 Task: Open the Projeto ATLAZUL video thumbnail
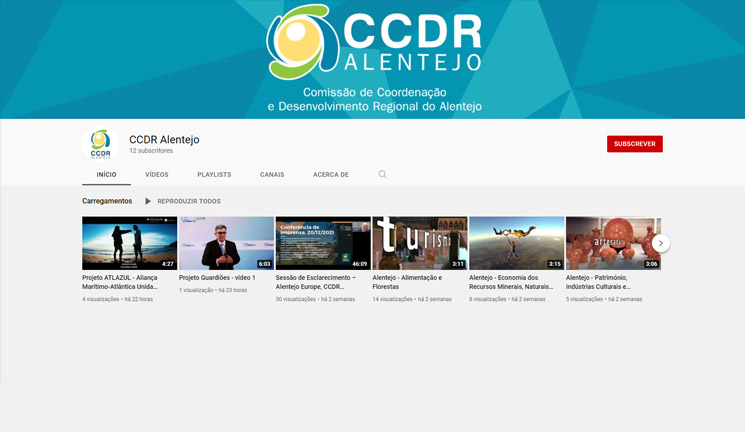coord(129,243)
